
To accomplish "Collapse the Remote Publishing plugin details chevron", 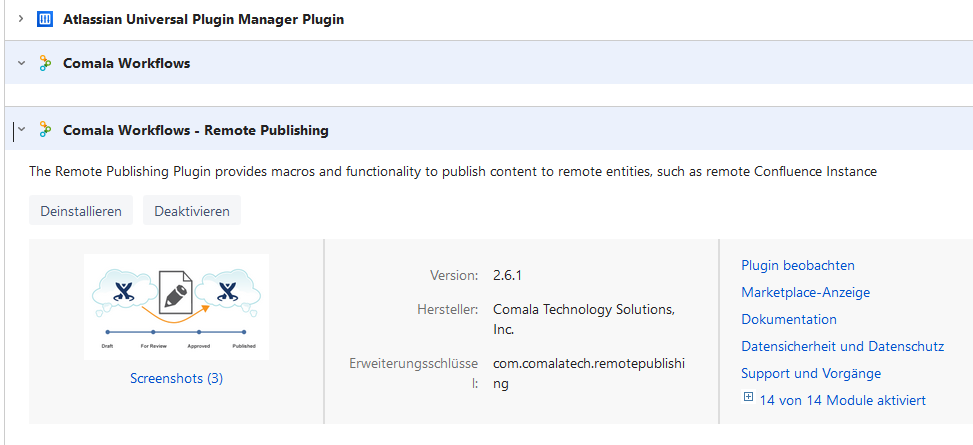I will pos(21,130).
